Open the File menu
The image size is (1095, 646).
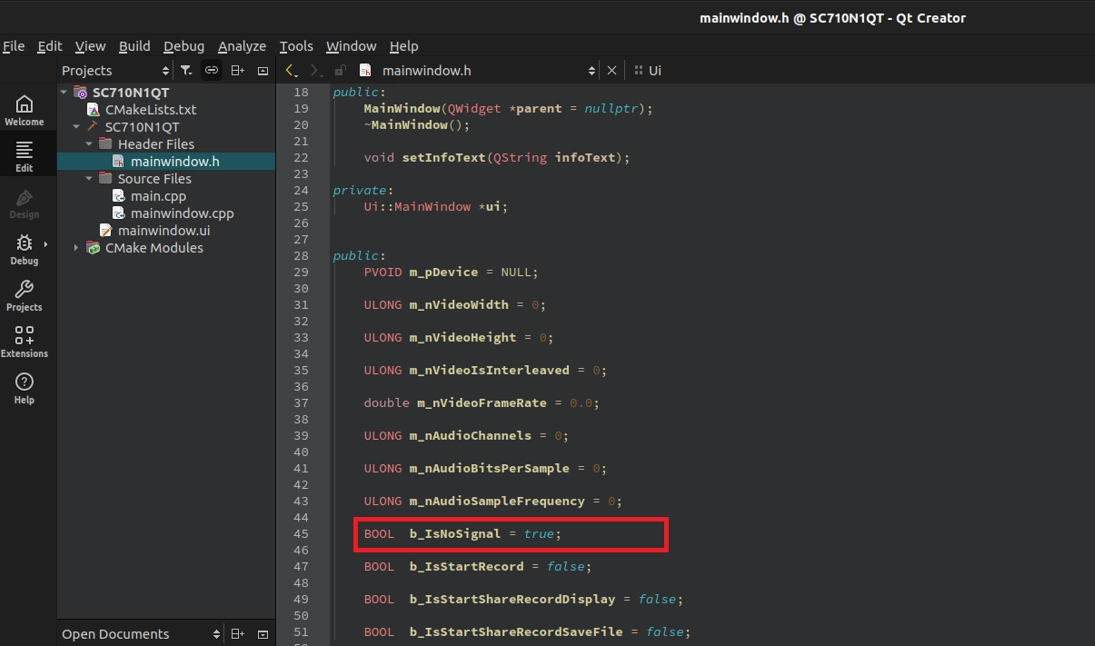click(x=13, y=46)
